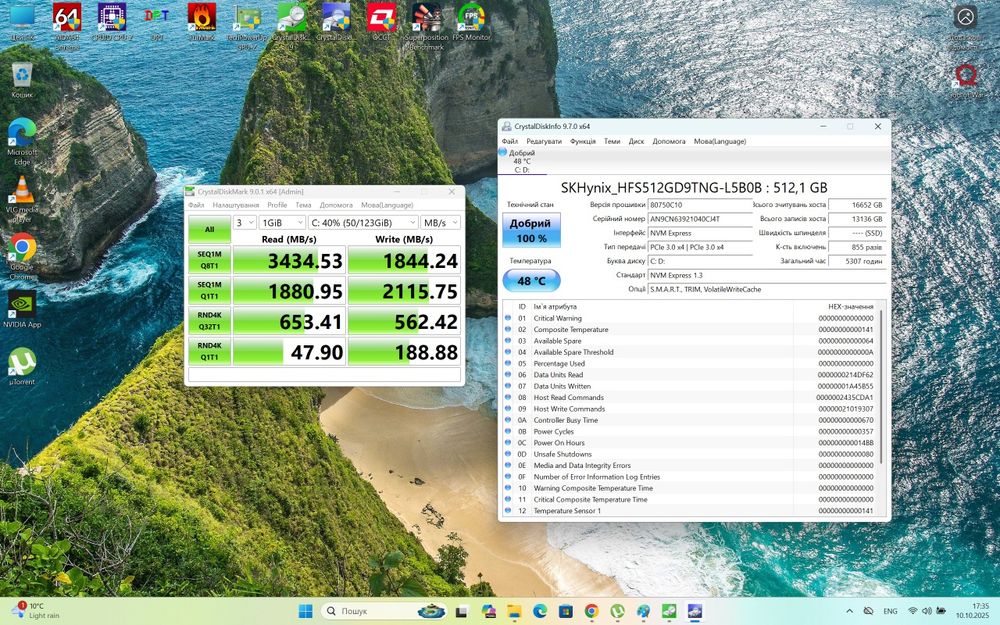This screenshot has width=1000, height=625.
Task: Click the µTorrent taskbar icon
Action: 617,611
